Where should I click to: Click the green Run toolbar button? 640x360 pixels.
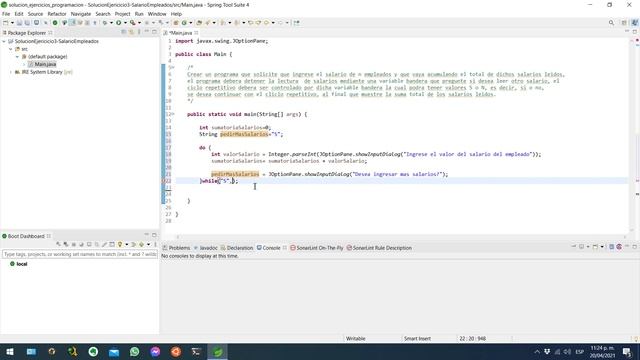[x=118, y=23]
